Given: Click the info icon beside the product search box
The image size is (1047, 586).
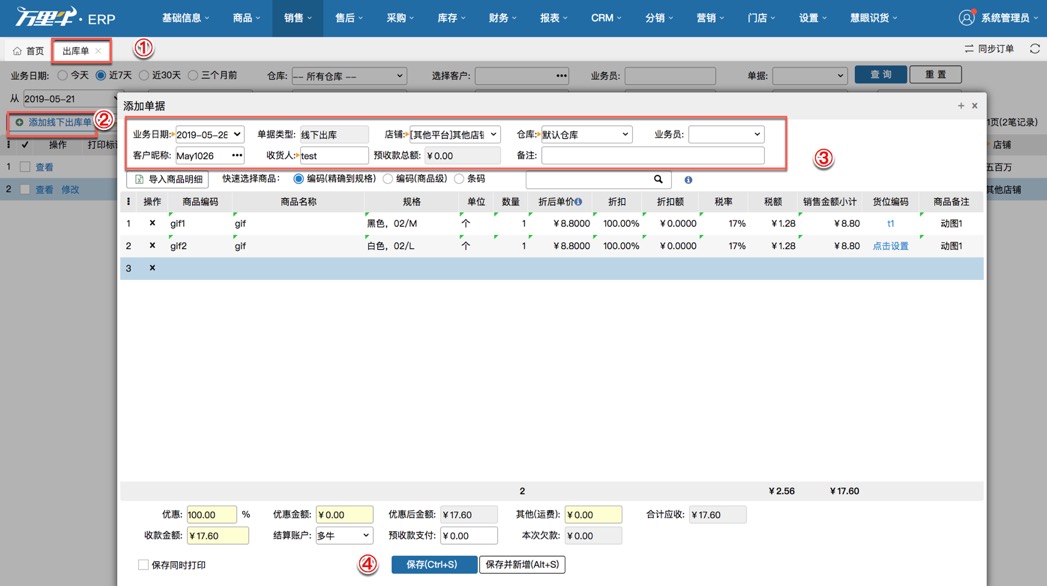Looking at the screenshot, I should click(x=688, y=180).
